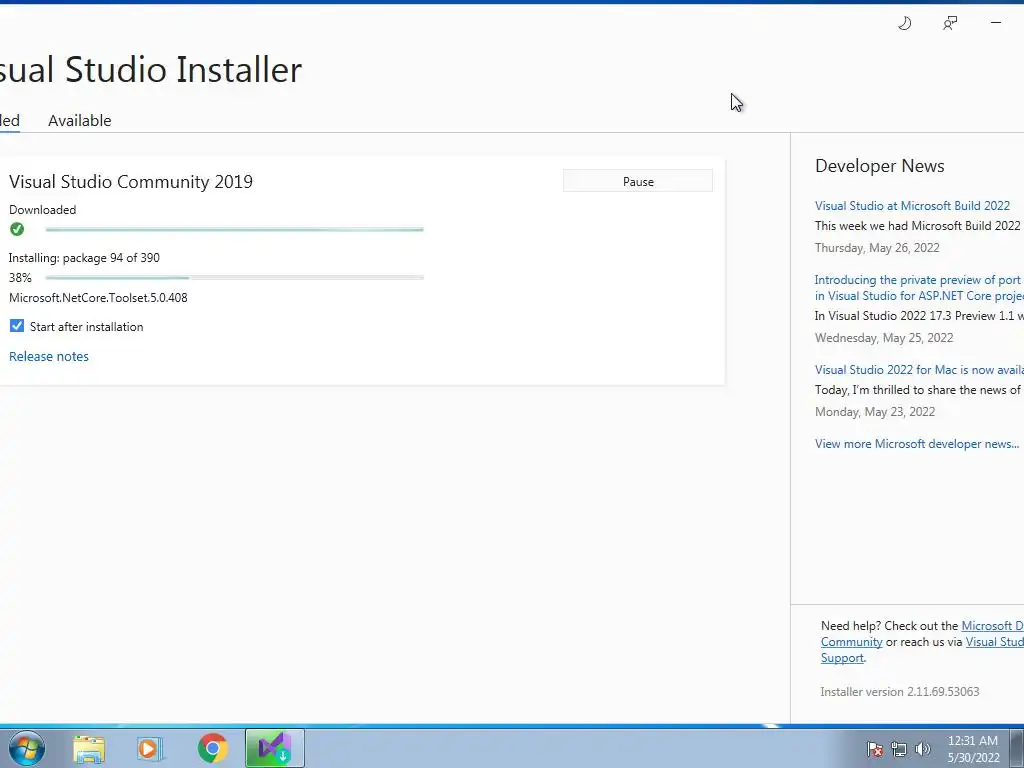Open Google Chrome from the taskbar
Viewport: 1024px width, 768px height.
pos(212,748)
